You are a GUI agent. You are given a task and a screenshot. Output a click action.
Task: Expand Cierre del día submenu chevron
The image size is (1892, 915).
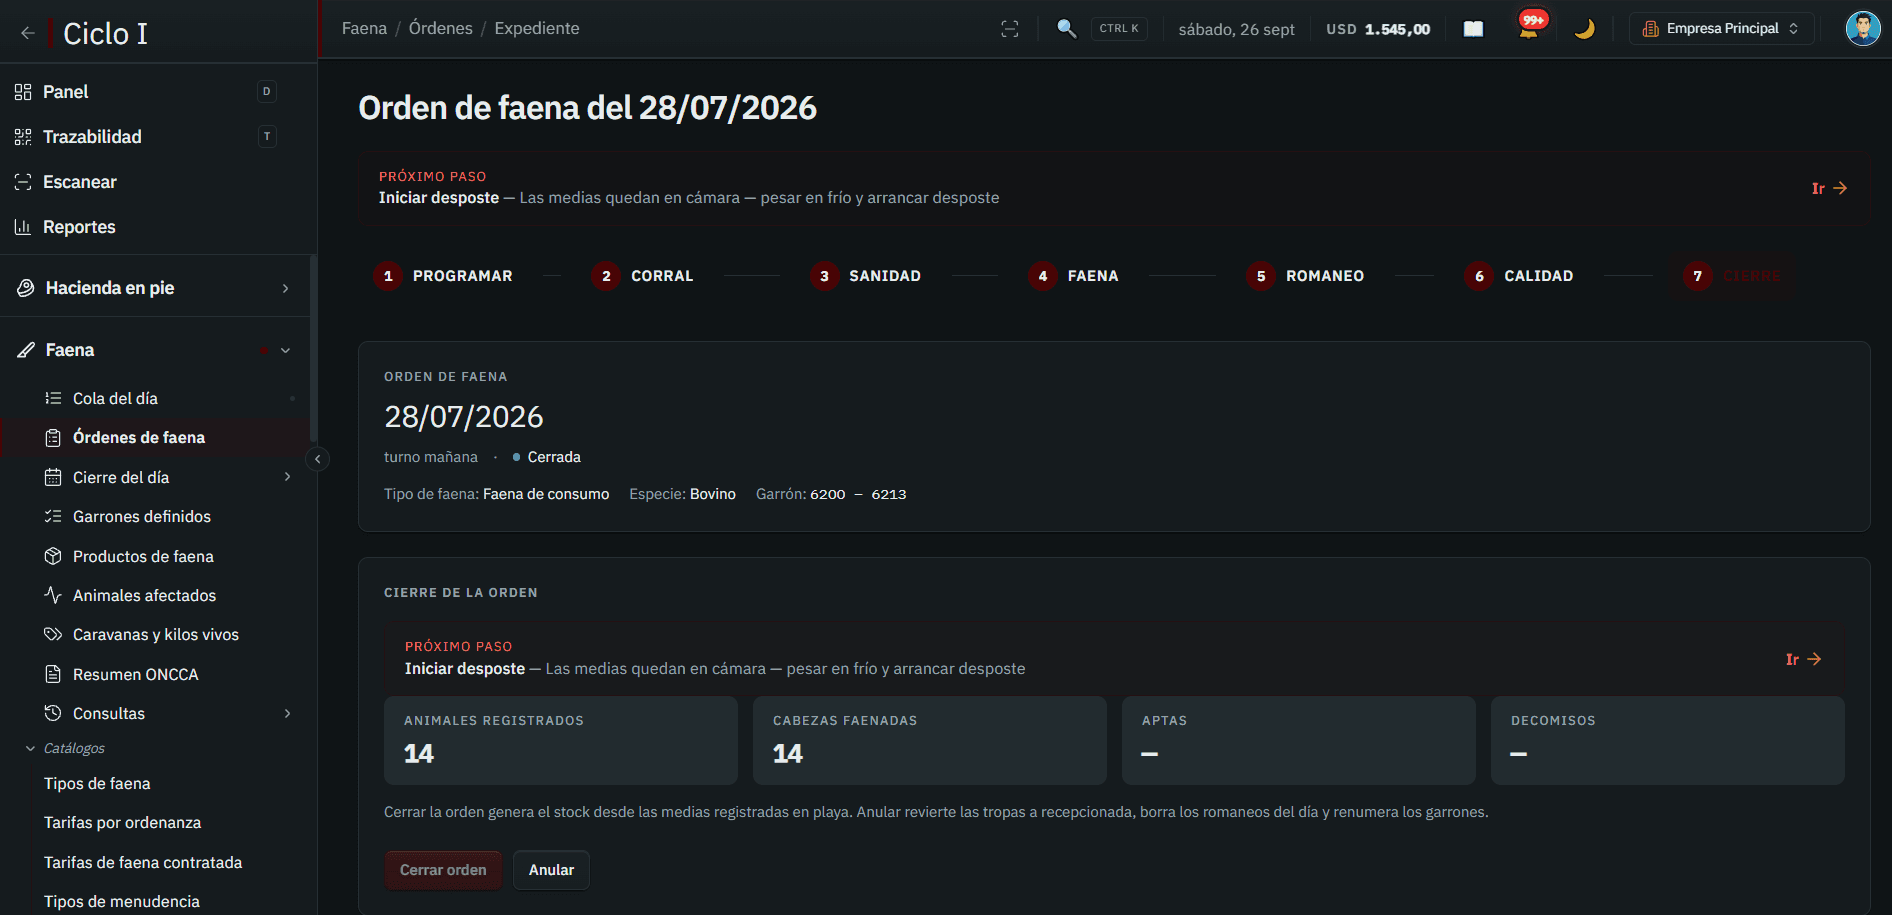point(287,477)
